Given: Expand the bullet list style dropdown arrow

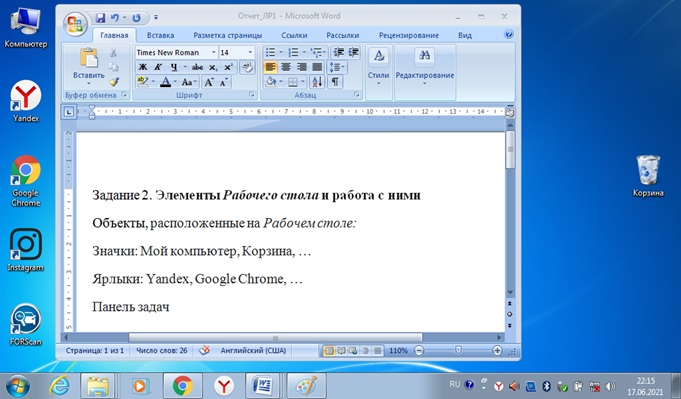Looking at the screenshot, I should click(281, 53).
